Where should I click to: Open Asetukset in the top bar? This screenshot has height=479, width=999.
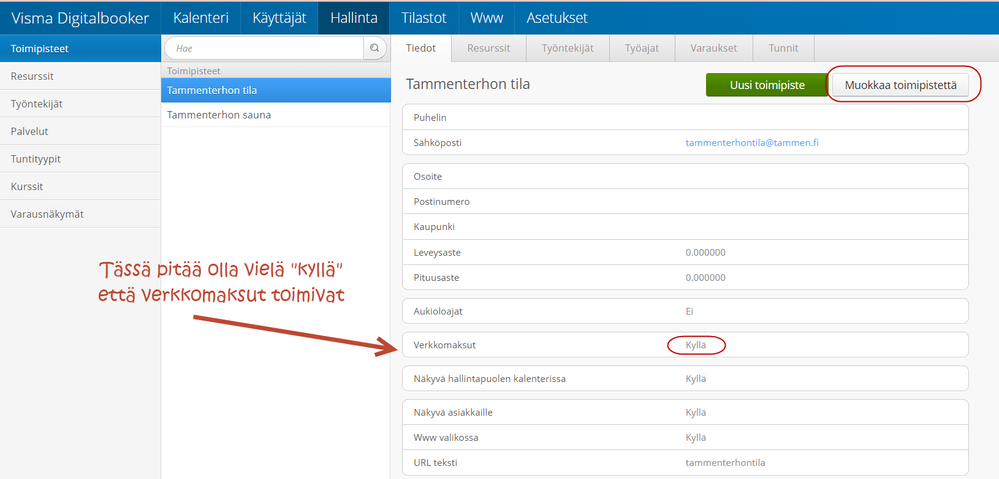pyautogui.click(x=557, y=18)
